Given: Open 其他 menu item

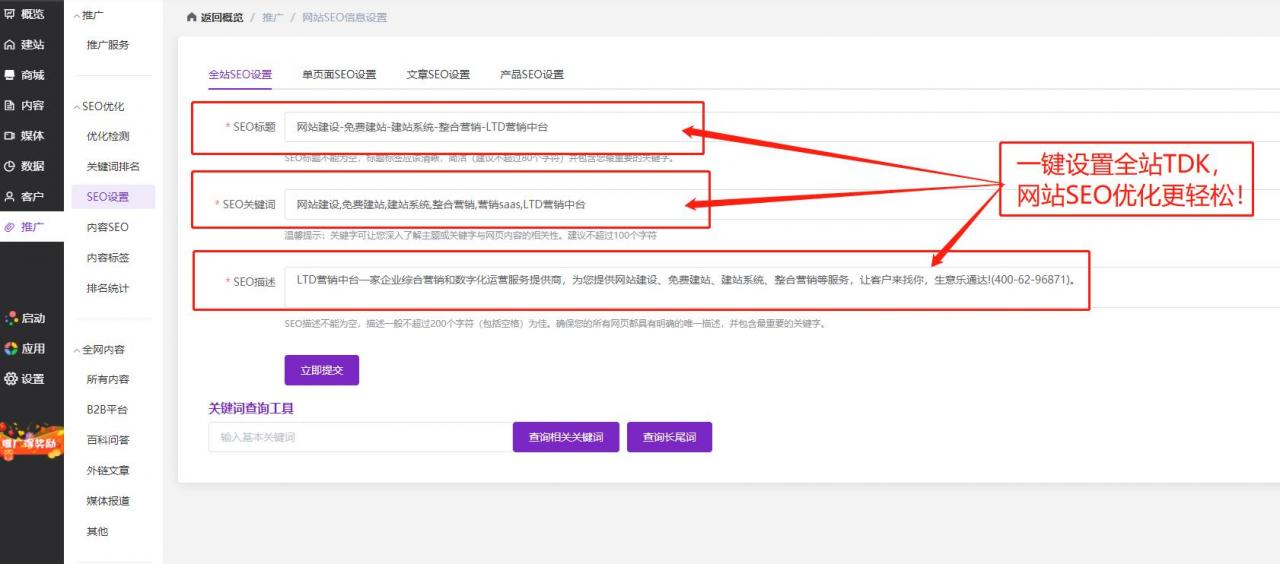Looking at the screenshot, I should tap(97, 531).
